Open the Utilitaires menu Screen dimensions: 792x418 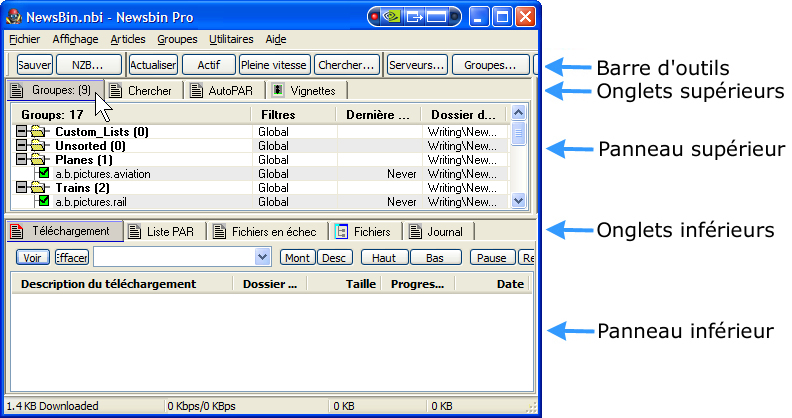(x=231, y=39)
